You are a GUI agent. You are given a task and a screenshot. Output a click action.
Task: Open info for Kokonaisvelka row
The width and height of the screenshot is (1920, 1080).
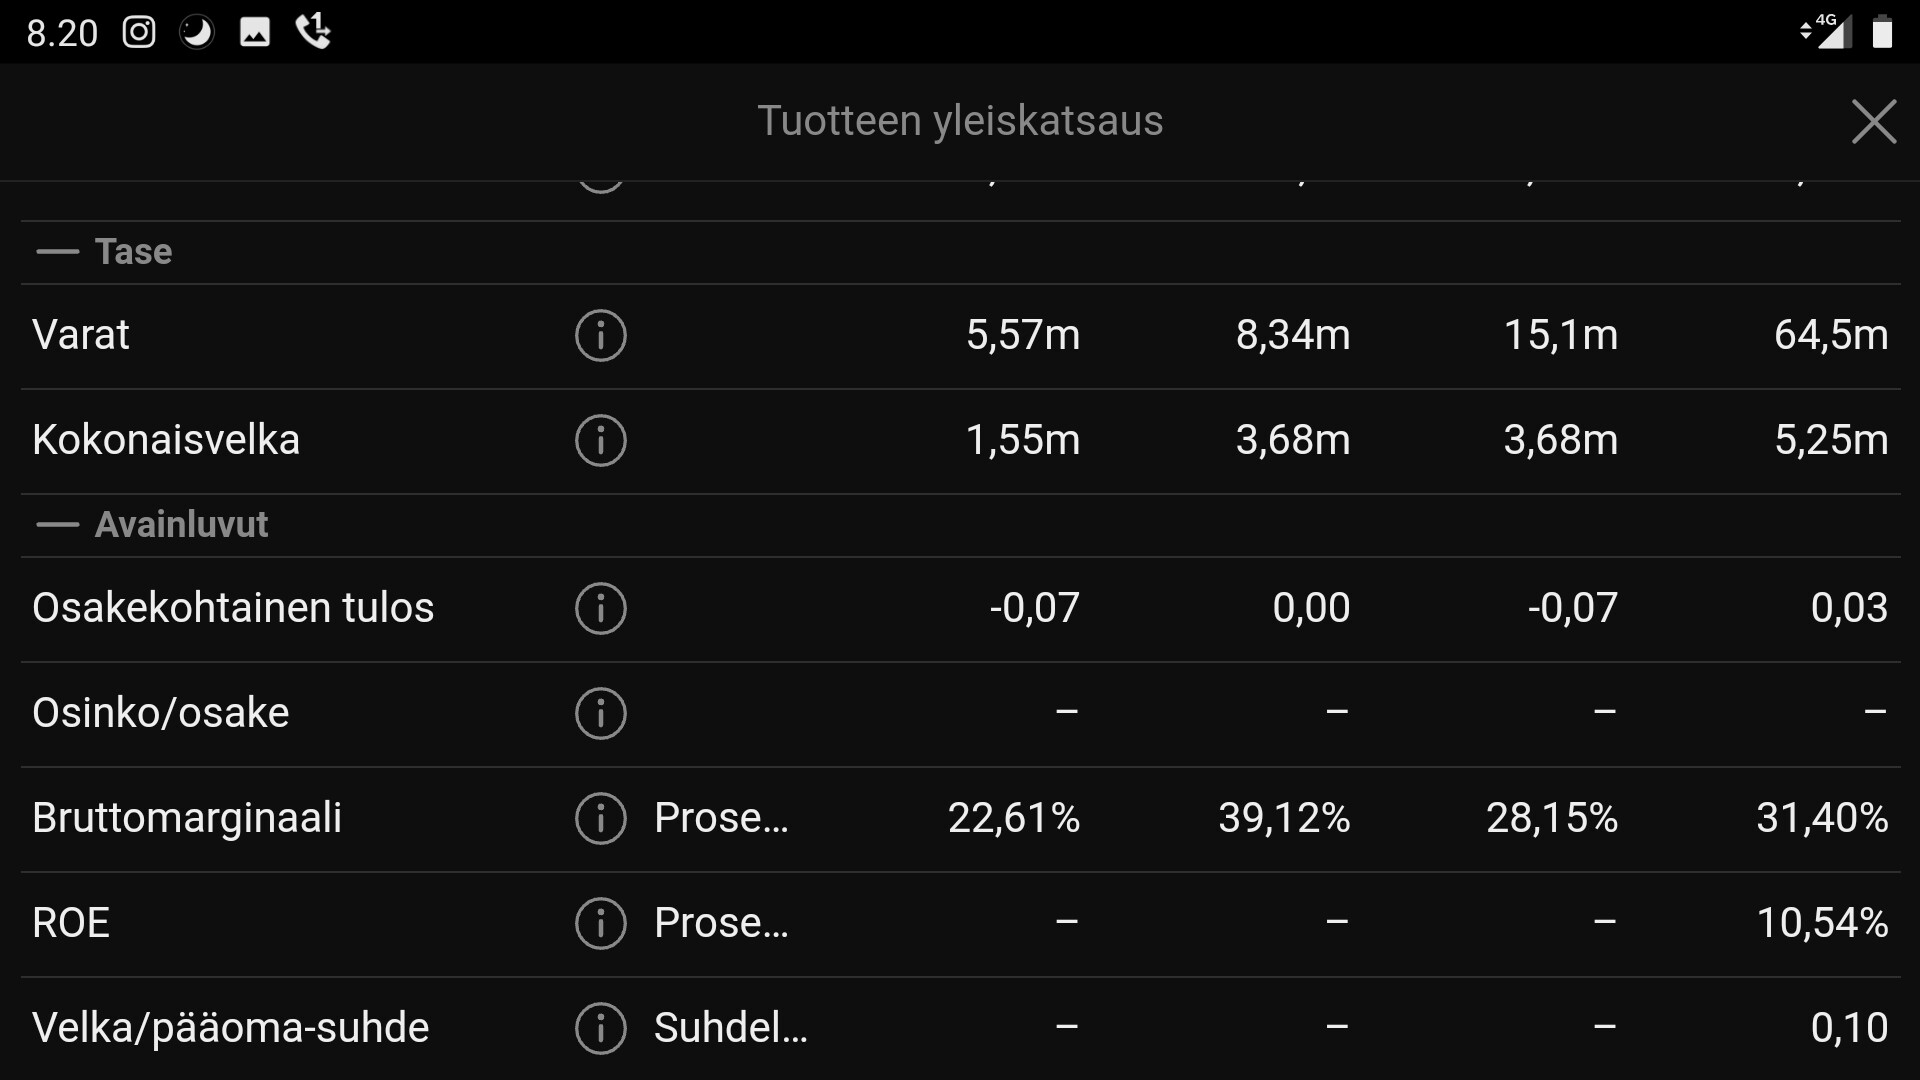click(600, 440)
